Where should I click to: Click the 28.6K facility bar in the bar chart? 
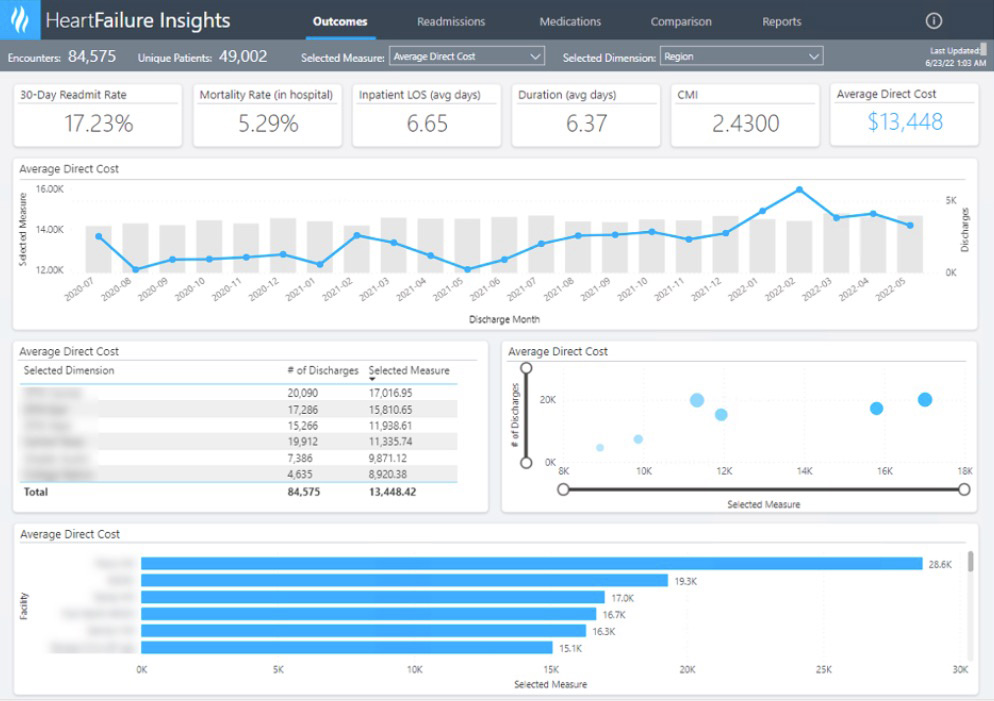coord(530,564)
